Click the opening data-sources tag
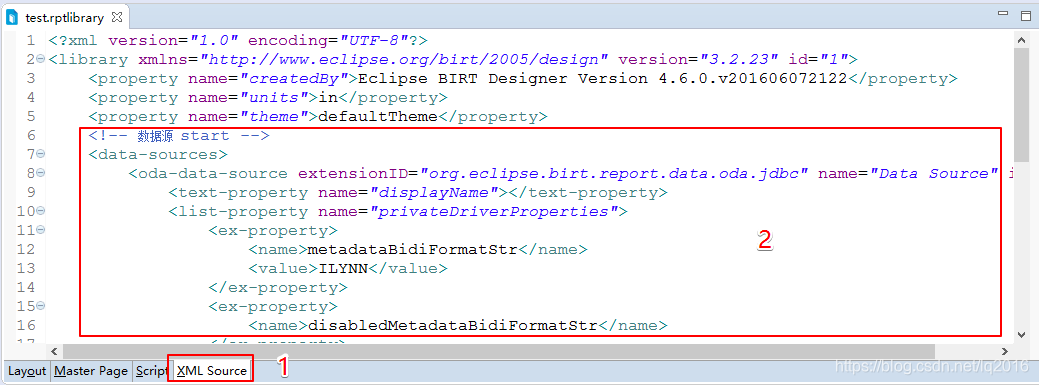The width and height of the screenshot is (1039, 385). click(x=158, y=154)
